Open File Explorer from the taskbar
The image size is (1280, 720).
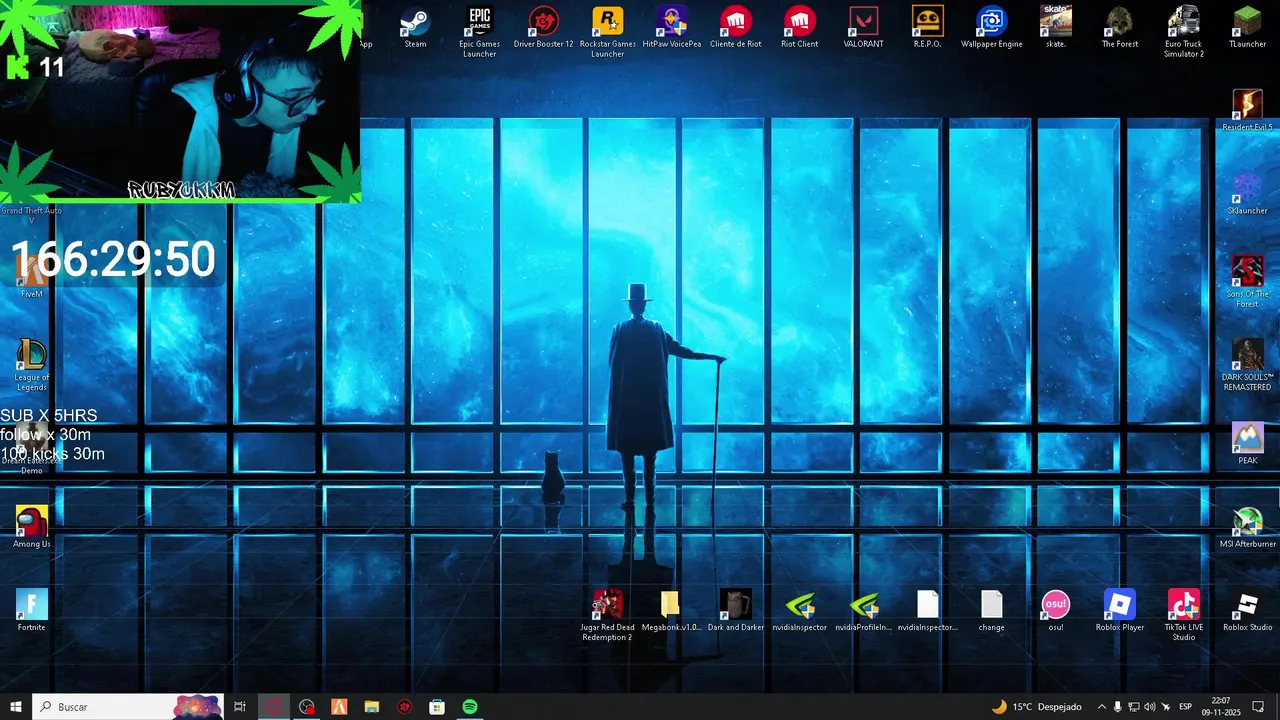click(x=372, y=707)
